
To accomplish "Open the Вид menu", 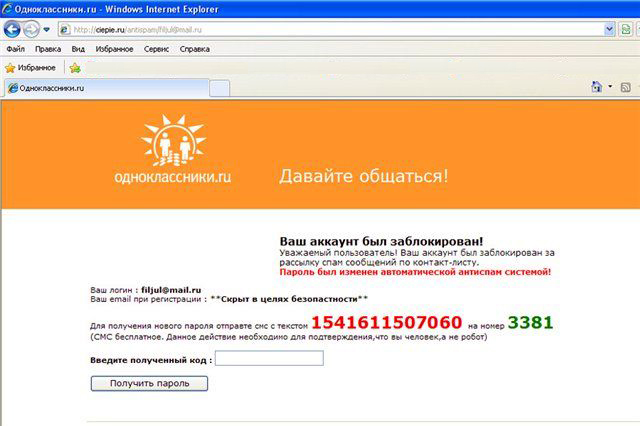I will pos(78,49).
